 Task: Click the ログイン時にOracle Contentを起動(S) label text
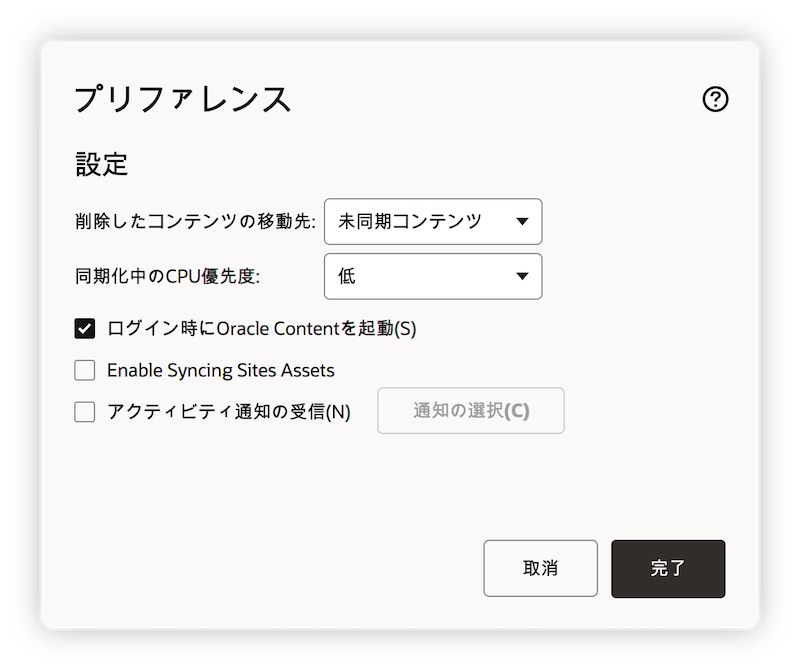[261, 328]
